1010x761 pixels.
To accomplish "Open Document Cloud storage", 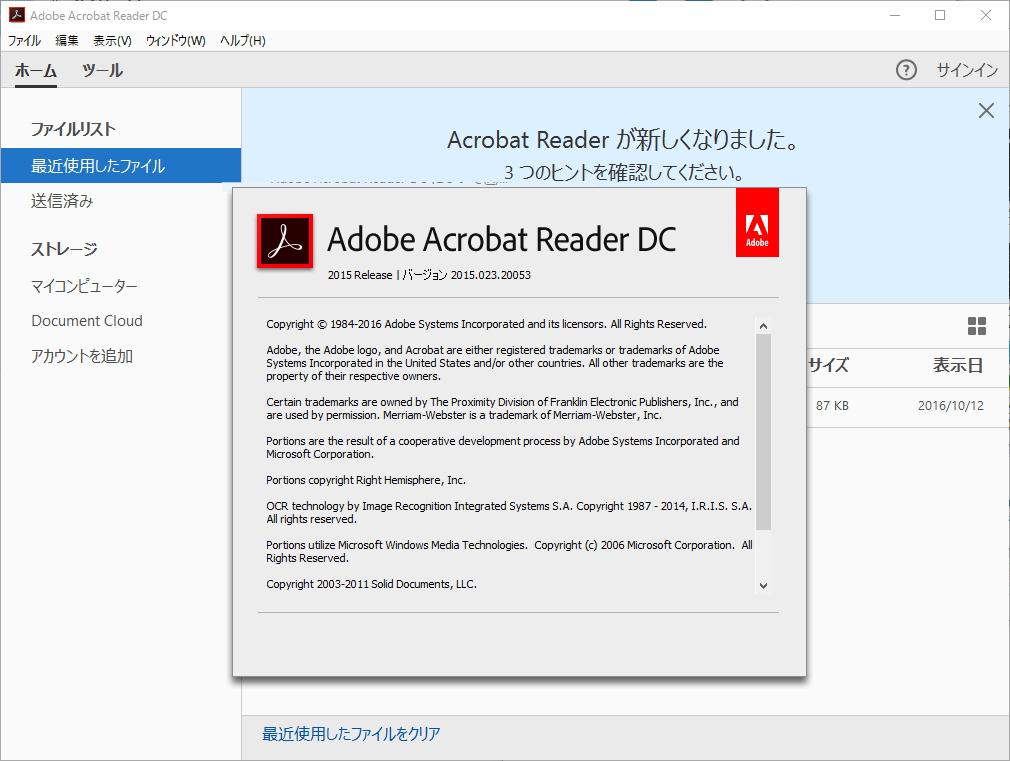I will [x=87, y=321].
